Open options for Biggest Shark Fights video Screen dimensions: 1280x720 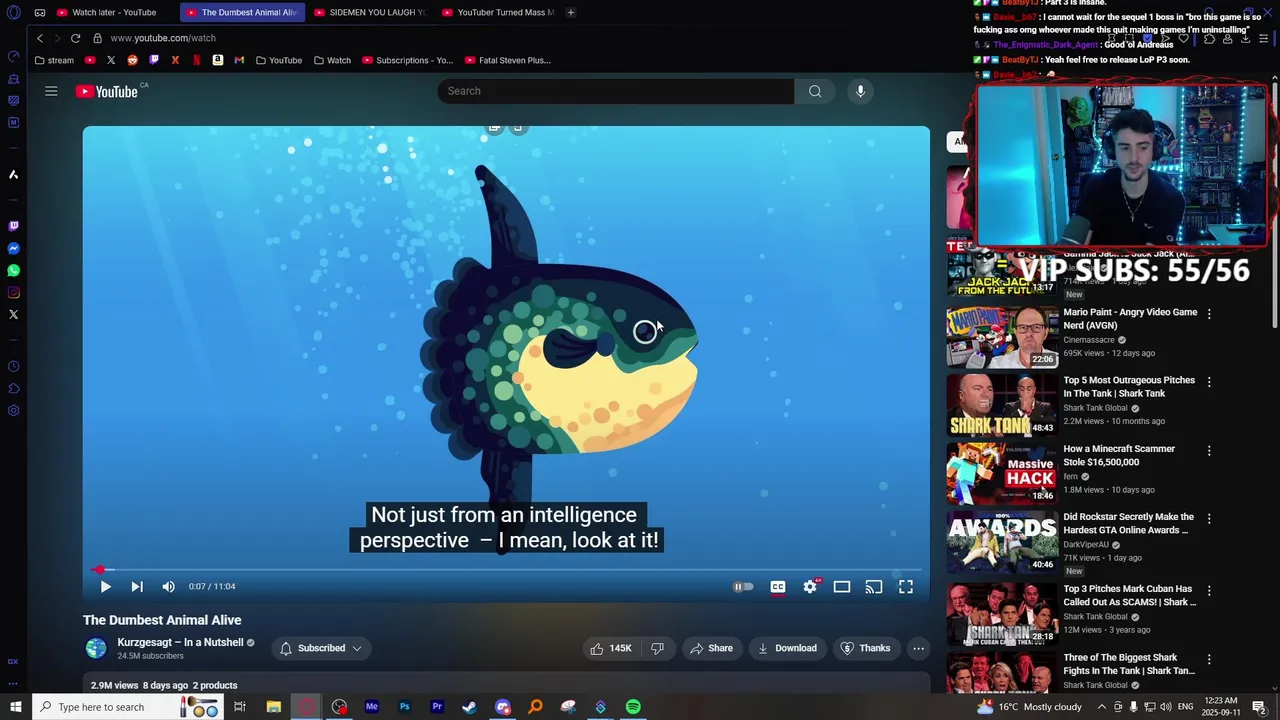tap(1209, 660)
